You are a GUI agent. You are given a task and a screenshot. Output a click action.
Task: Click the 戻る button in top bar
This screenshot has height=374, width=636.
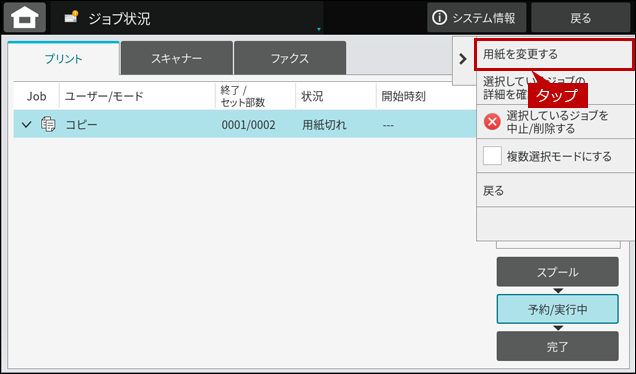click(580, 18)
